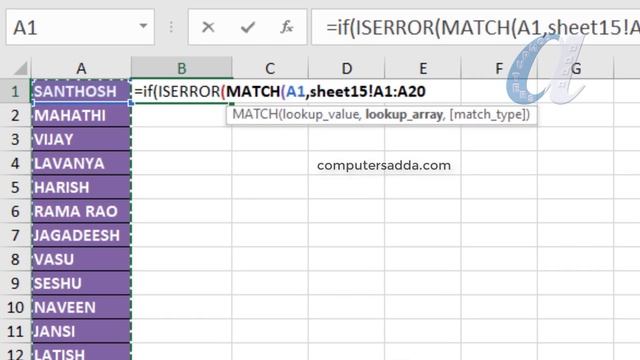
Task: Open Insert Function via fx icon
Action: [x=287, y=27]
